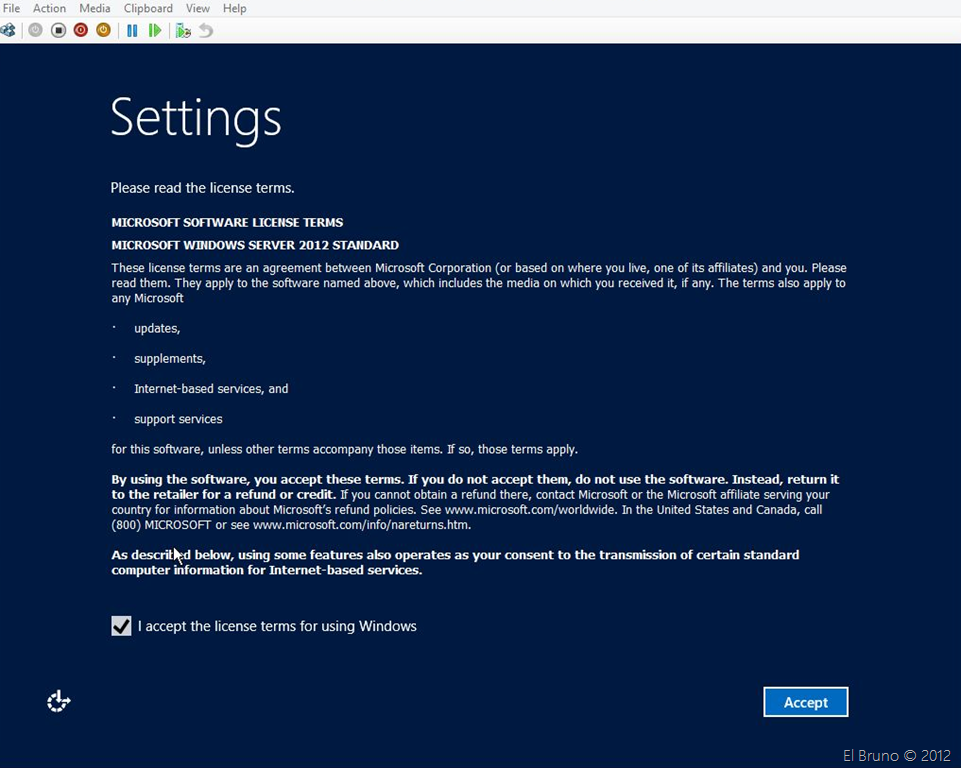Open the File menu
This screenshot has width=961, height=768.
(11, 8)
